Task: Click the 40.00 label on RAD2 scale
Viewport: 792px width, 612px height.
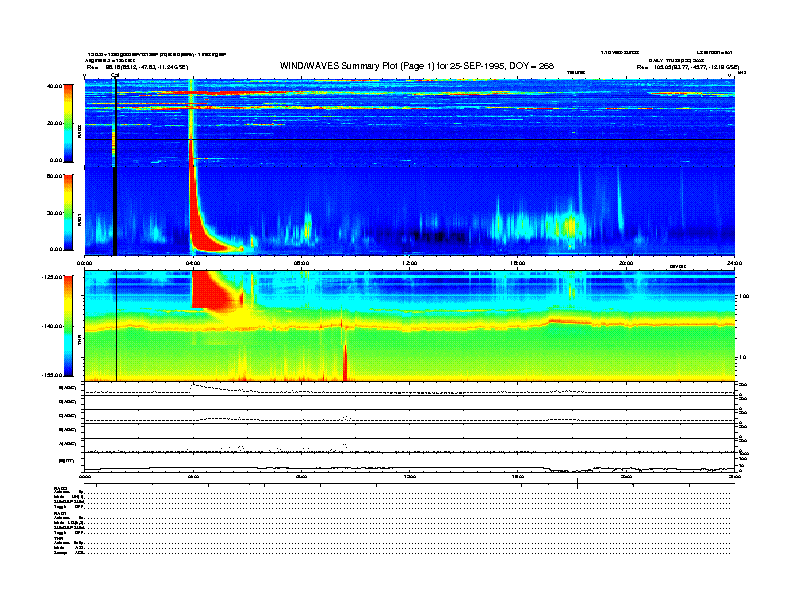Action: tap(54, 86)
